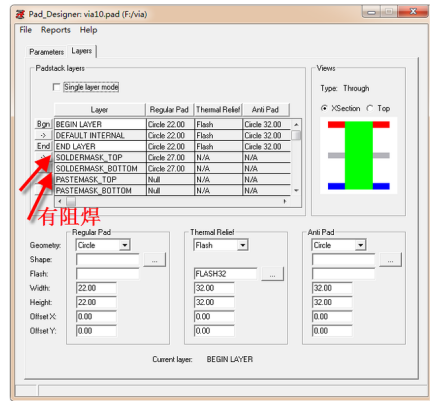Select the Top view radio button

tap(370, 108)
